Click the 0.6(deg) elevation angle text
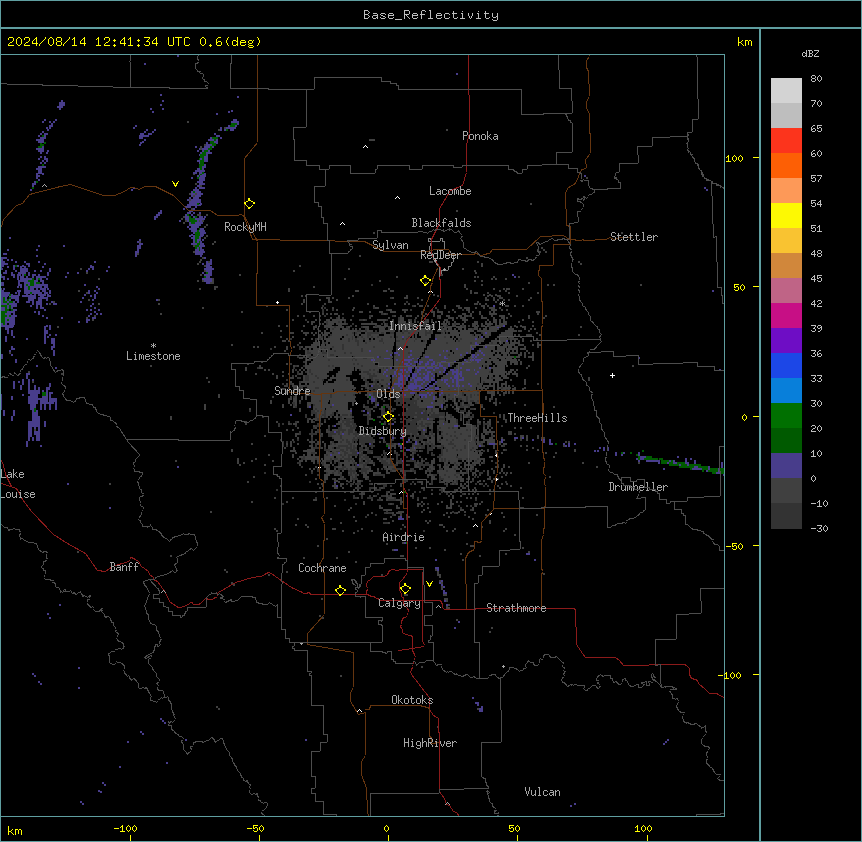 230,42
